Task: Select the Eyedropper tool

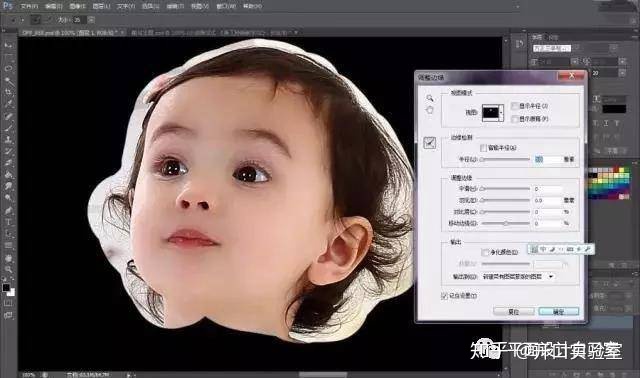Action: pyautogui.click(x=8, y=104)
